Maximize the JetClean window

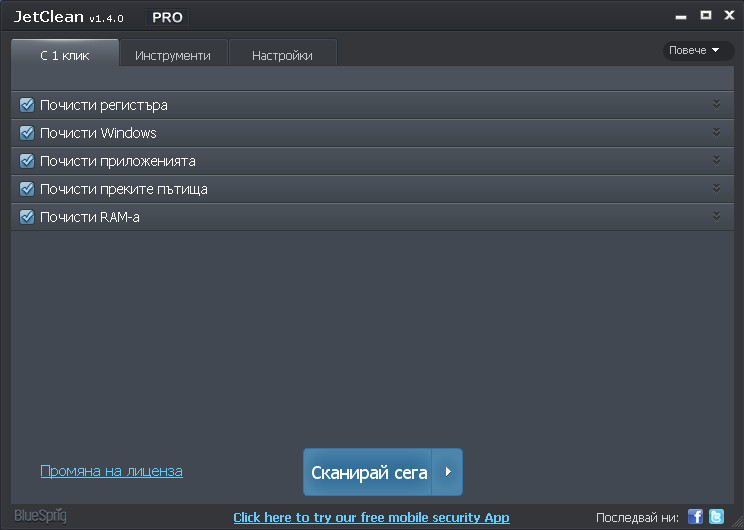(706, 15)
